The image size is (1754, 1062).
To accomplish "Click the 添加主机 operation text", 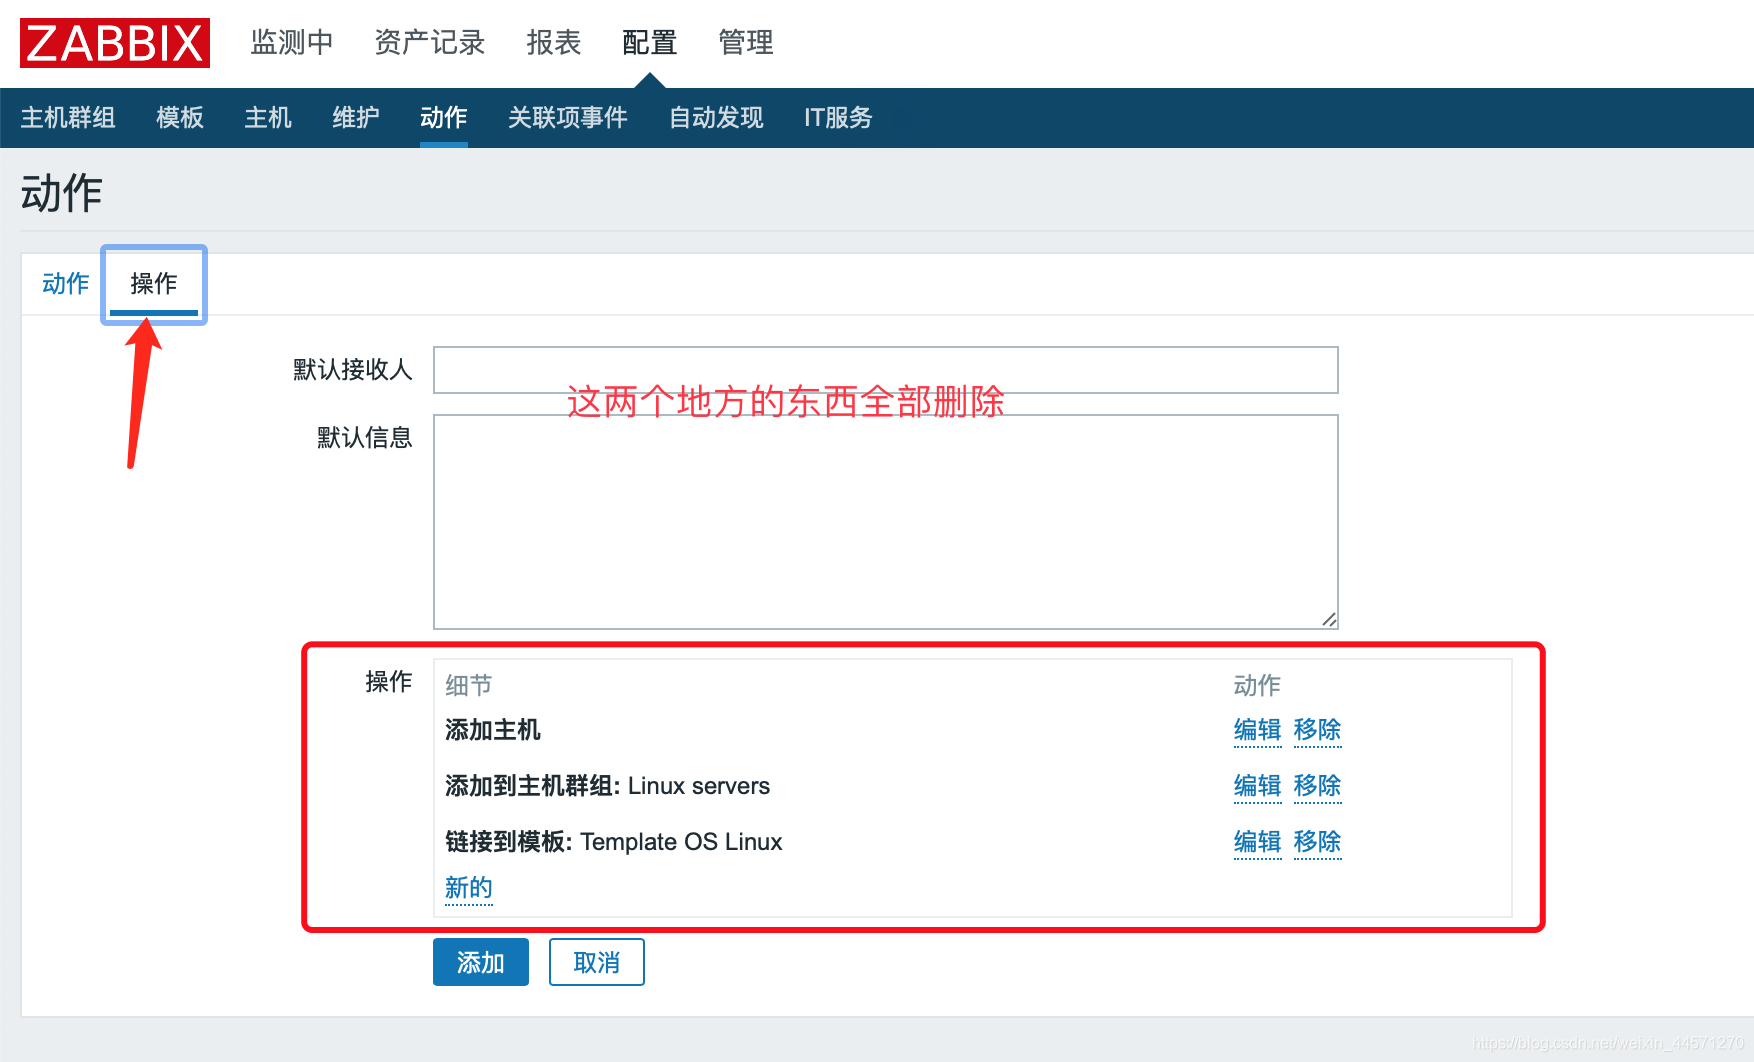I will coord(493,730).
